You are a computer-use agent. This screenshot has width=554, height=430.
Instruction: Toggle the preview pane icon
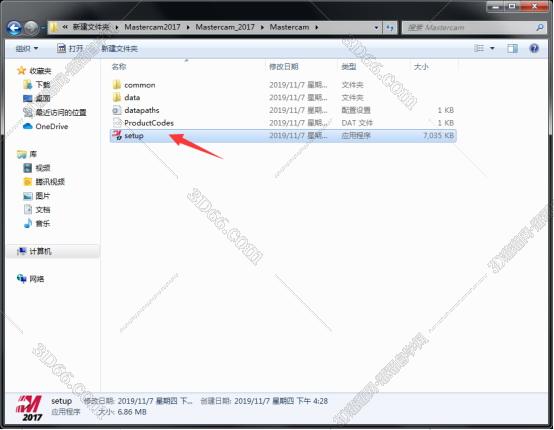[x=512, y=48]
